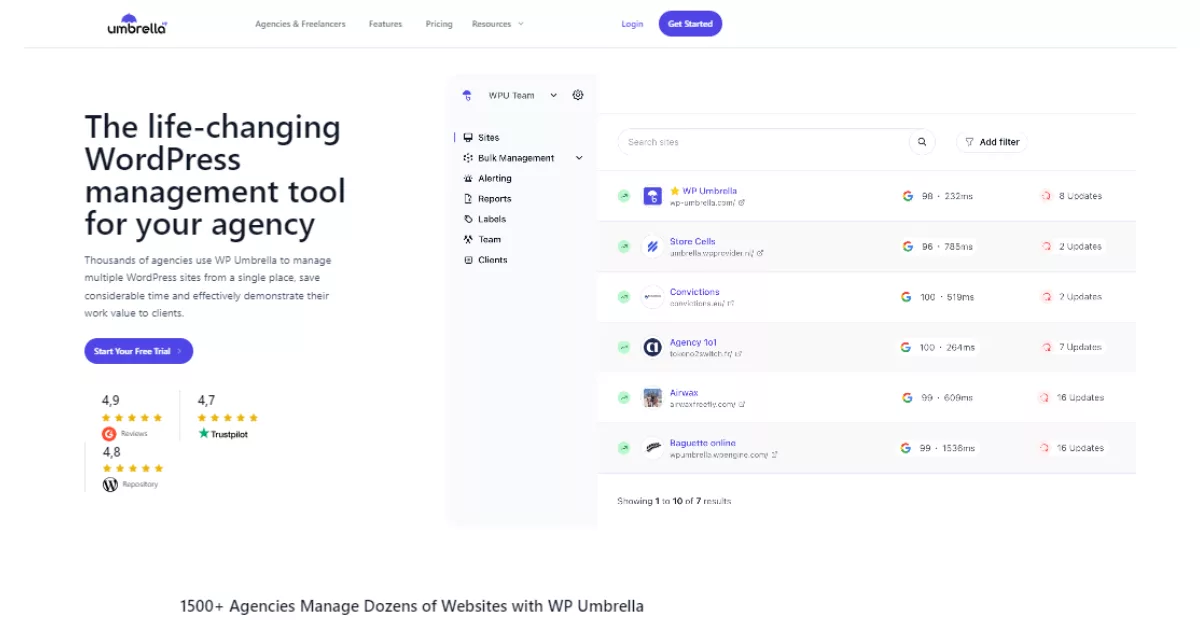Open the Pricing nav link
1200x628 pixels.
439,24
